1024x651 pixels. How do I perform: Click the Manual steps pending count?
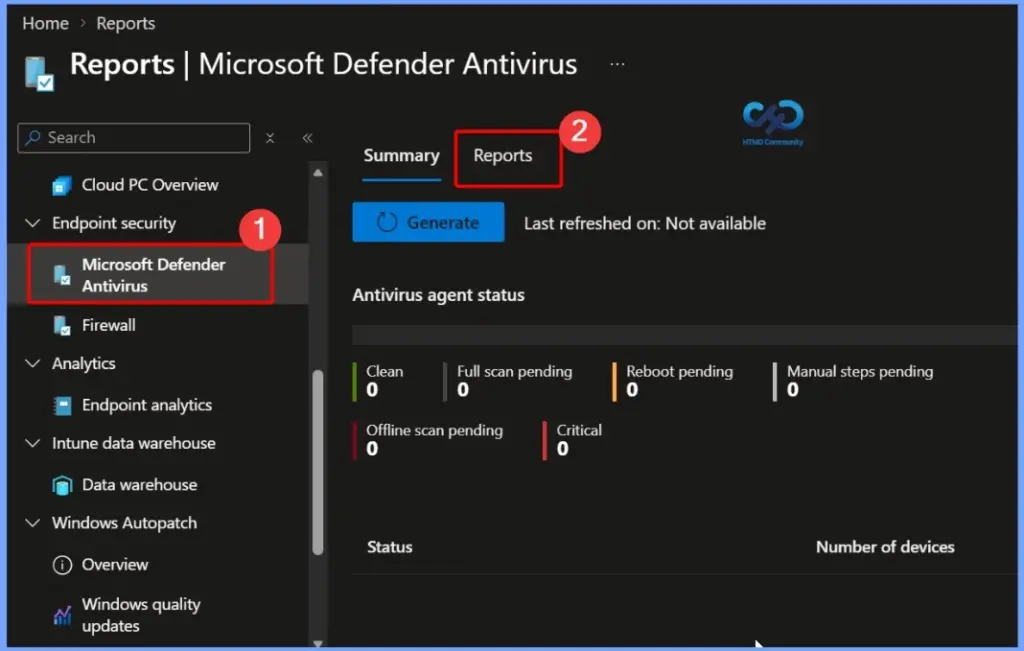(793, 390)
